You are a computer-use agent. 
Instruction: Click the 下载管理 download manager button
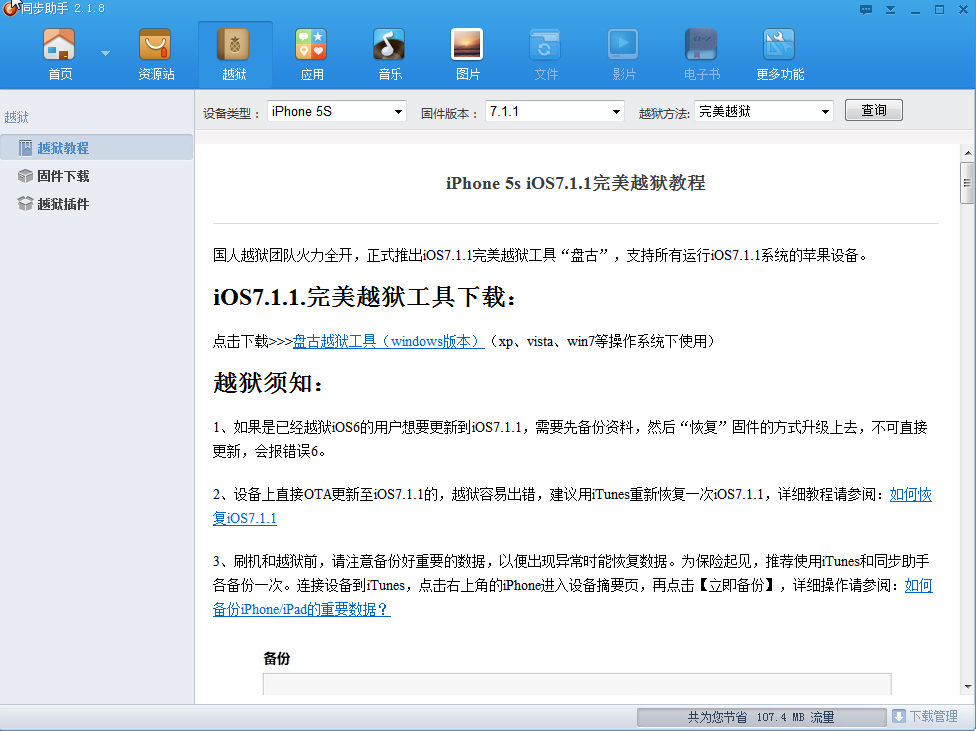[925, 717]
